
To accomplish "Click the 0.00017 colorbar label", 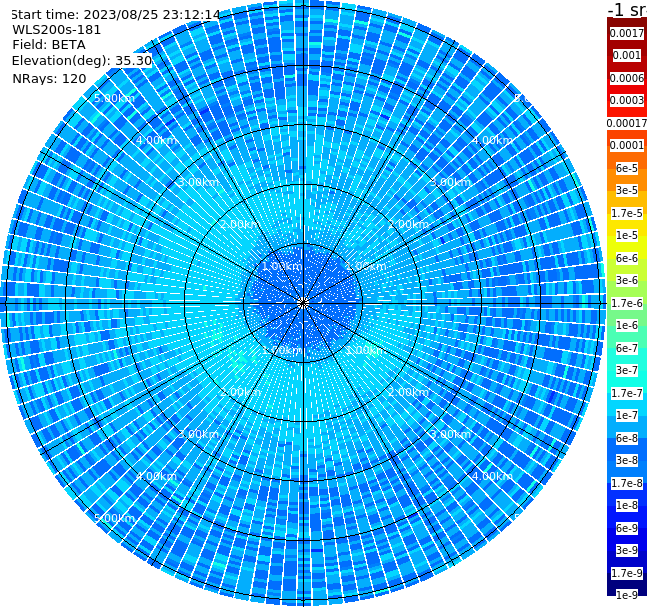I will 627,123.
